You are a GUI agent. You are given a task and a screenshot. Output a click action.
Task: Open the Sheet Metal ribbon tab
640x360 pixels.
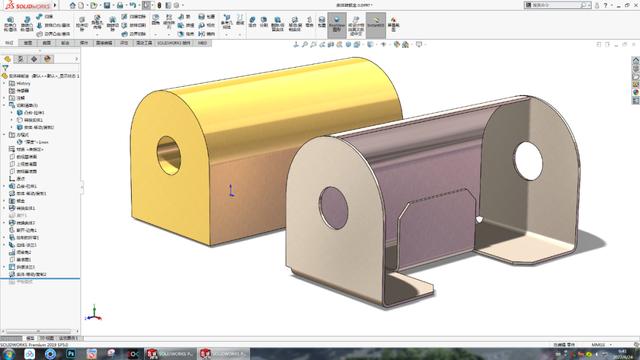coord(65,43)
